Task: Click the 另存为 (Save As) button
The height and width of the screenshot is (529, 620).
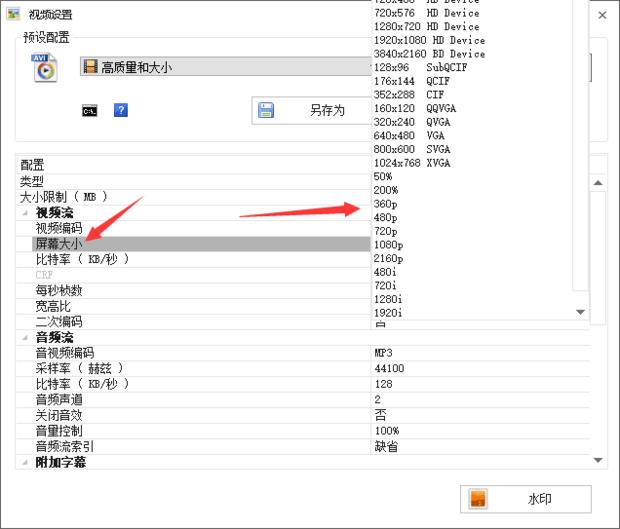Action: [310, 110]
